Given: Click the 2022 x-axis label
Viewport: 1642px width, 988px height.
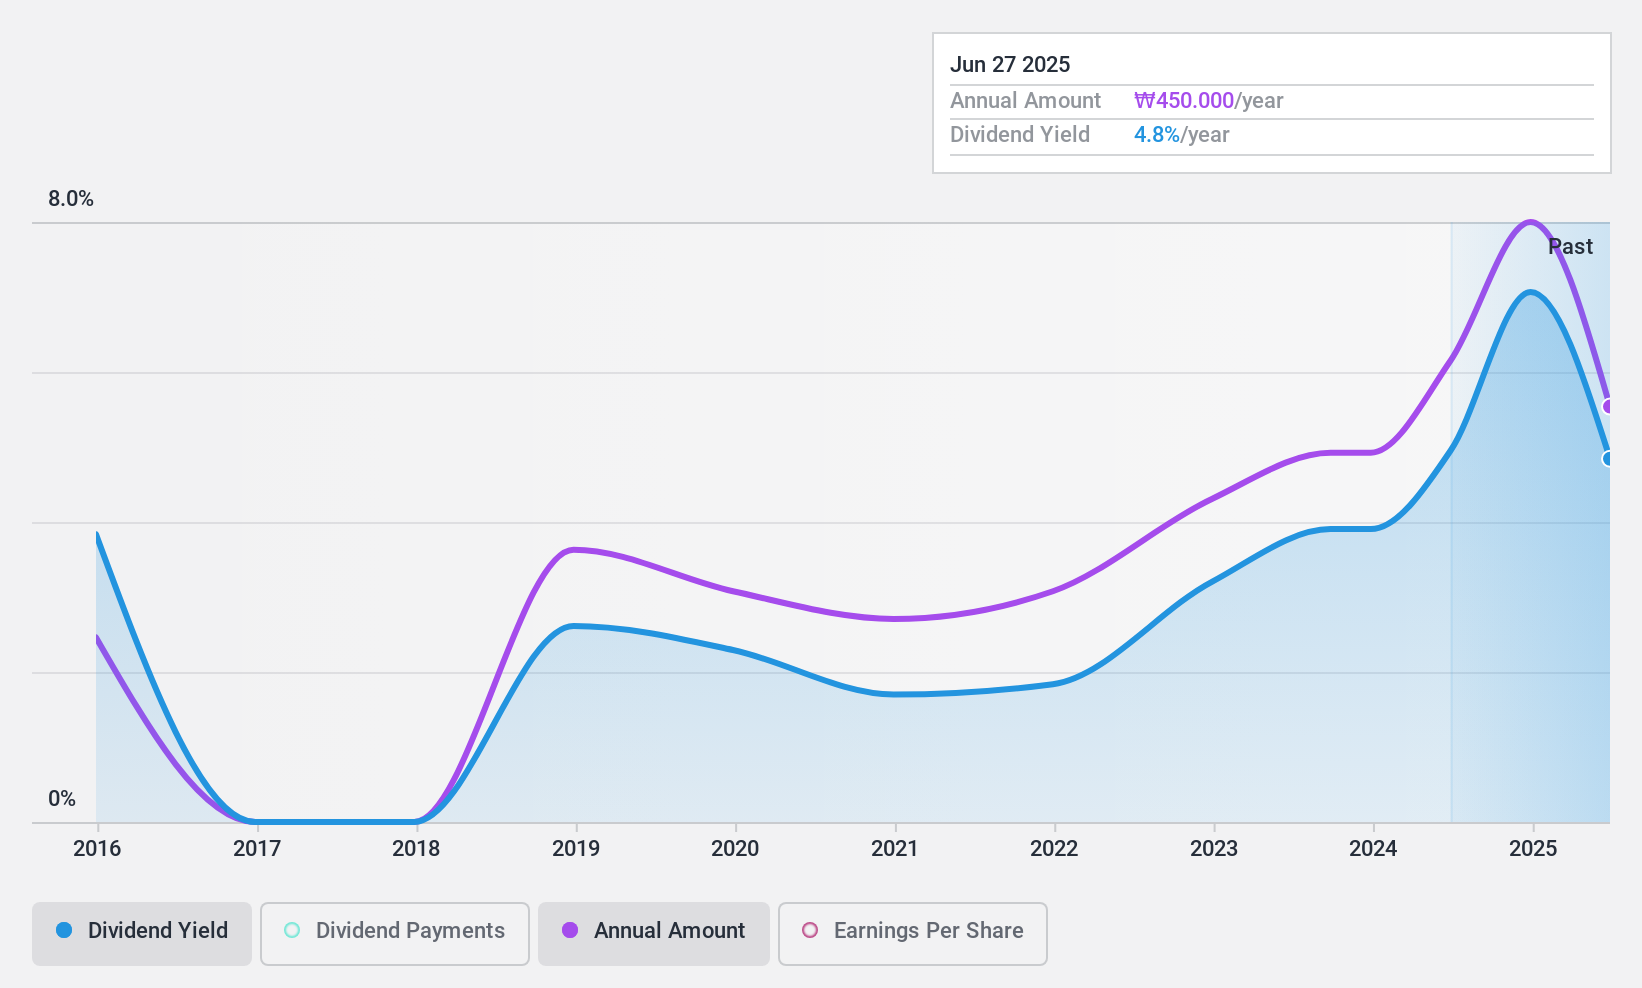Looking at the screenshot, I should (x=1054, y=849).
